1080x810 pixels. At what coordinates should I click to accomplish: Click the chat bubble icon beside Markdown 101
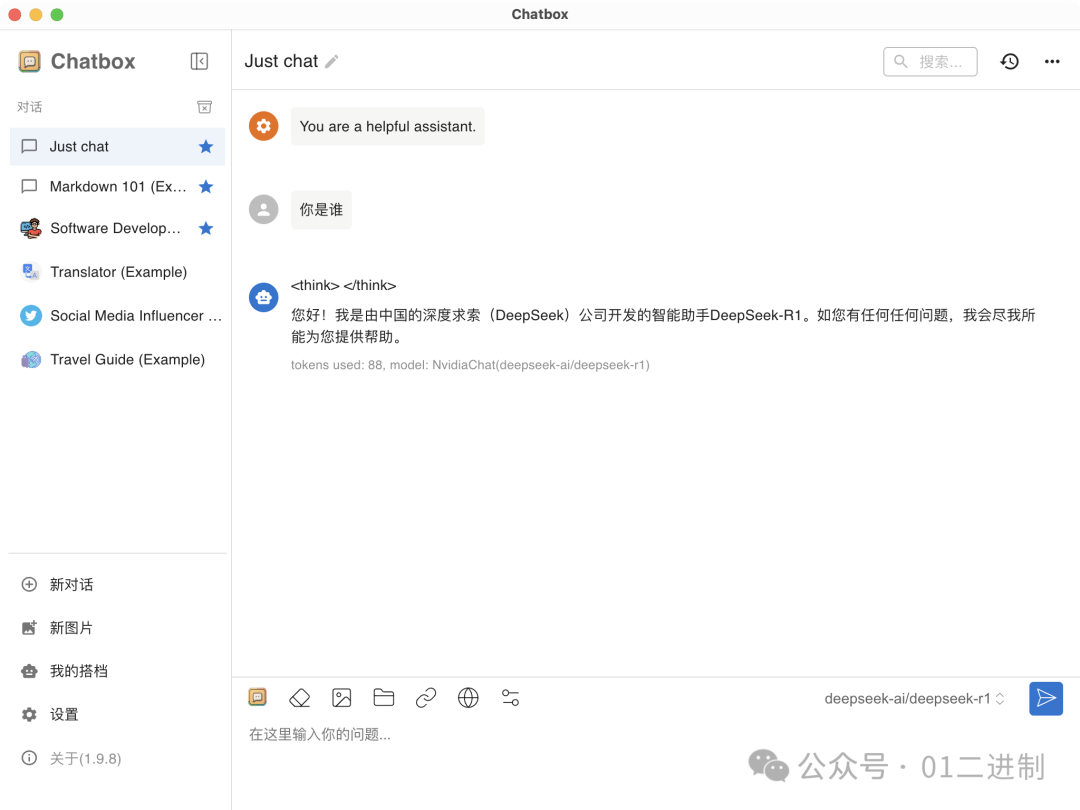coord(29,187)
